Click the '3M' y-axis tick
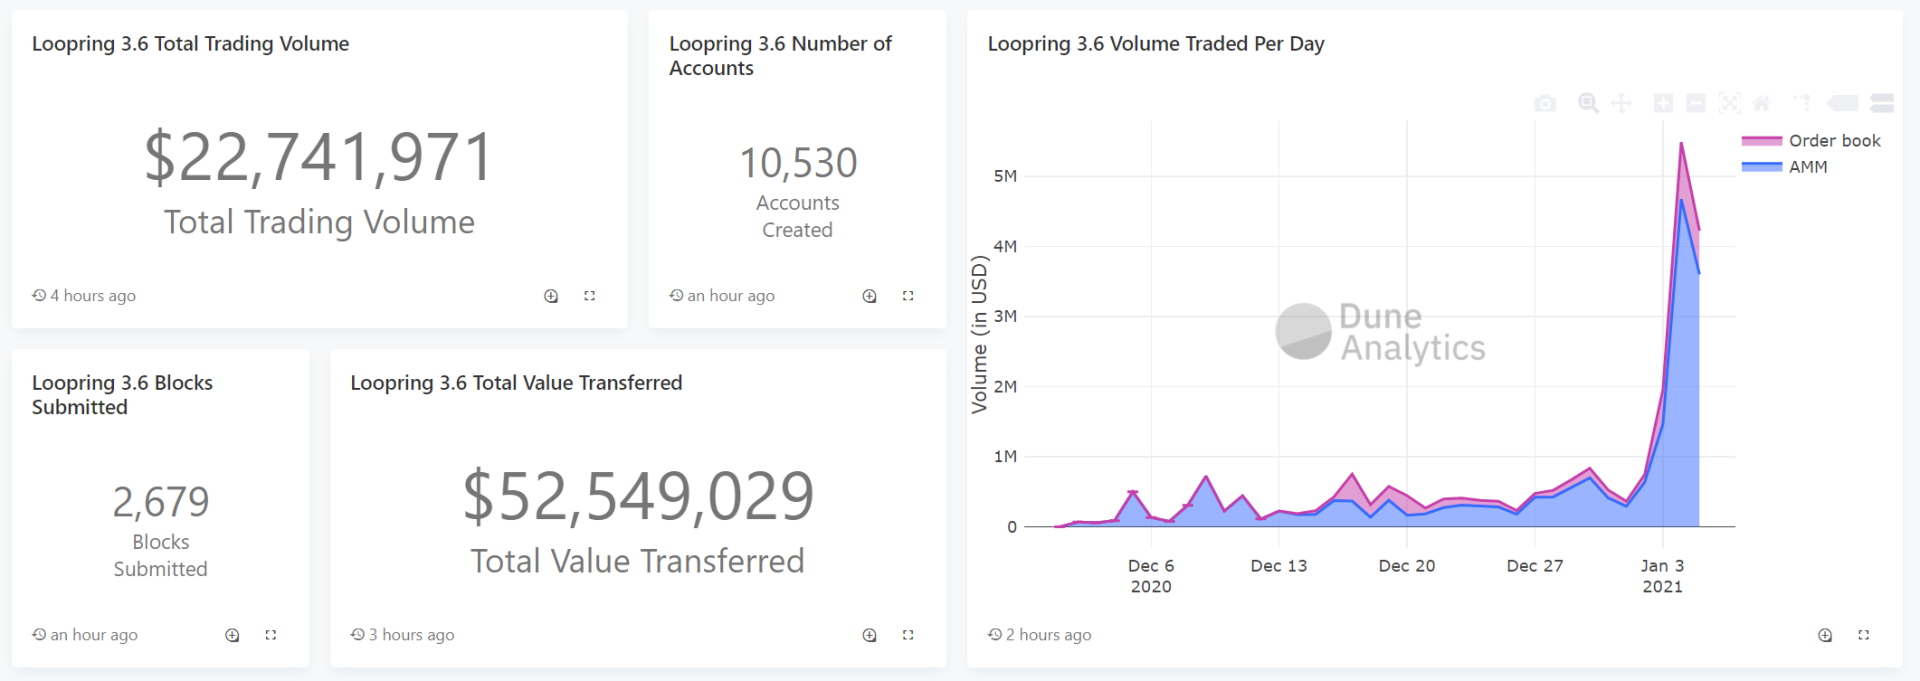The height and width of the screenshot is (681, 1920). tap(1005, 316)
